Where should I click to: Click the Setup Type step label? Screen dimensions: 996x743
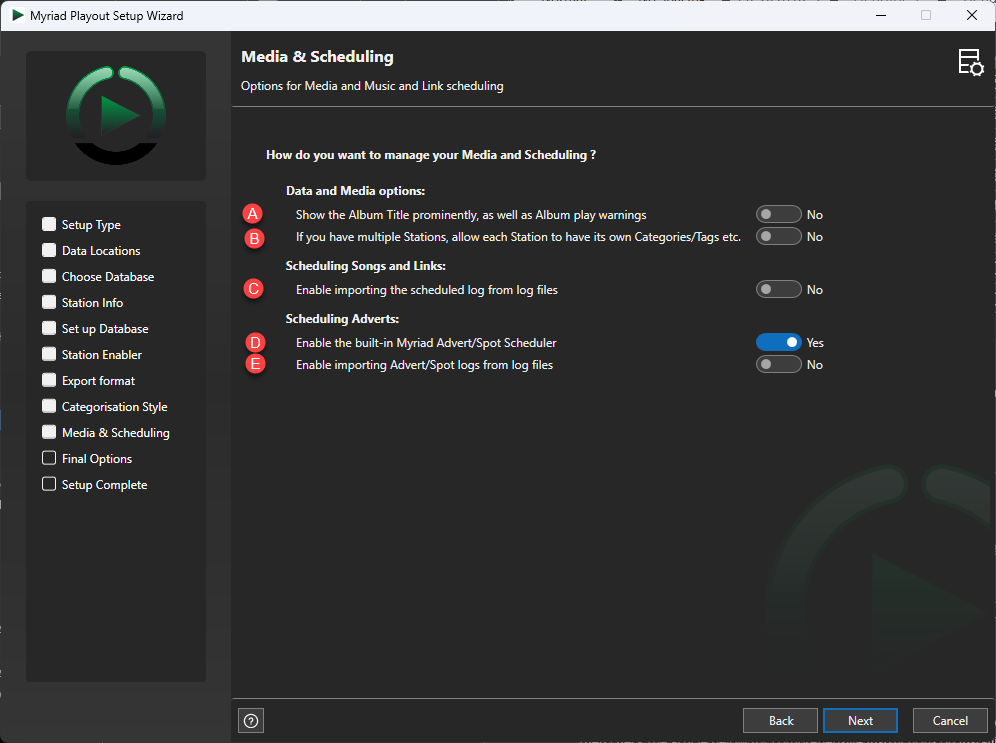[91, 225]
